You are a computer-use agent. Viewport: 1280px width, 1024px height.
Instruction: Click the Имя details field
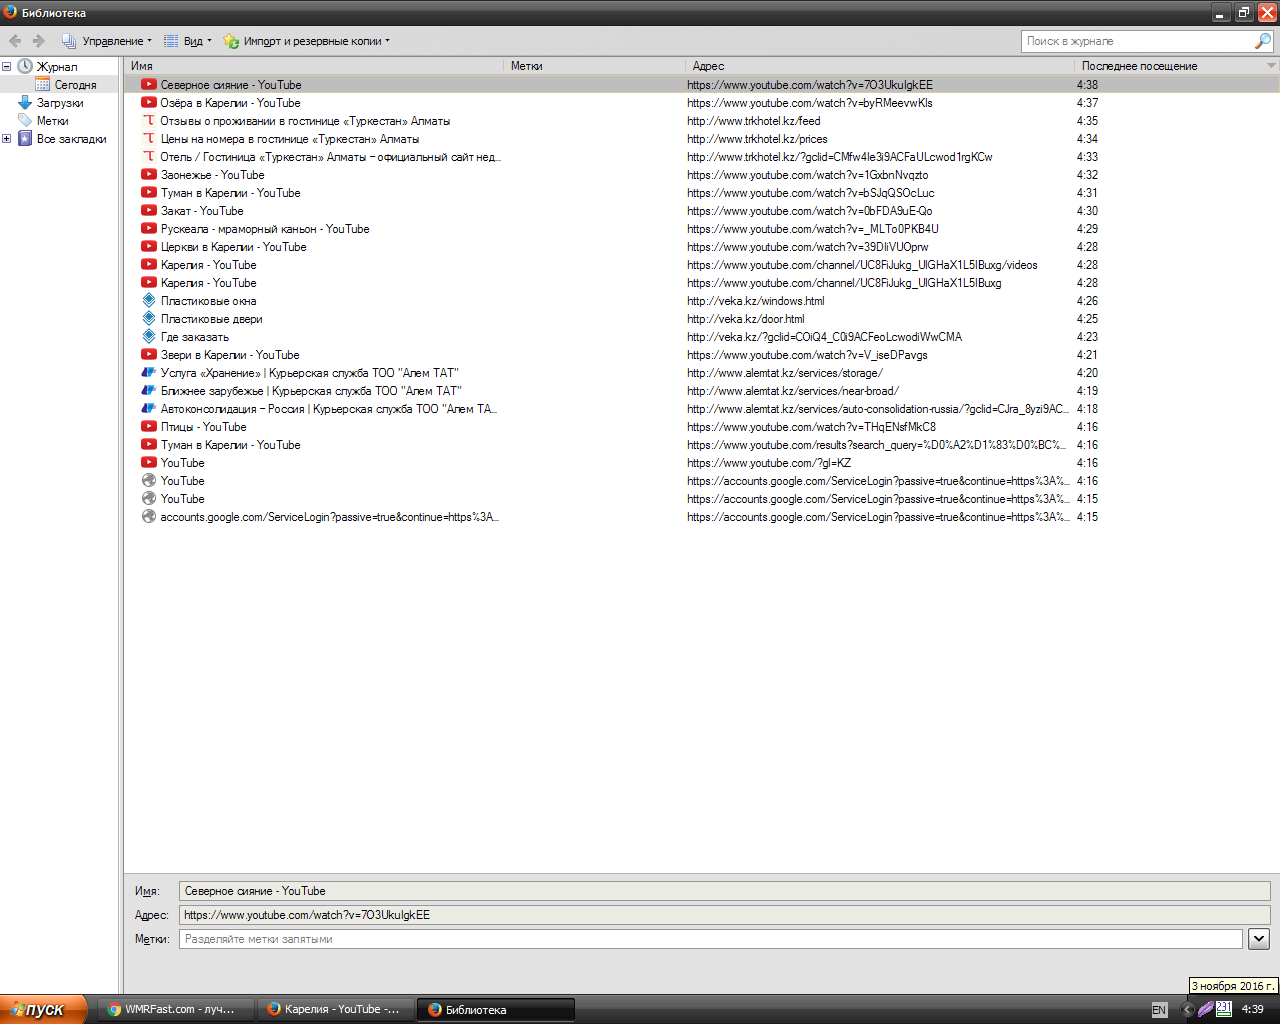click(724, 891)
